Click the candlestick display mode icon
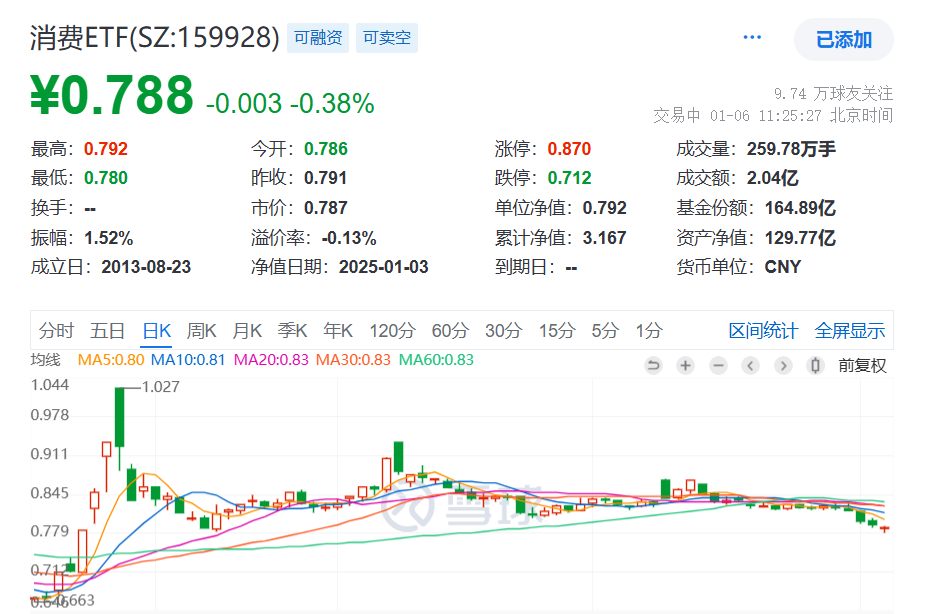The height and width of the screenshot is (614, 927). (x=812, y=365)
